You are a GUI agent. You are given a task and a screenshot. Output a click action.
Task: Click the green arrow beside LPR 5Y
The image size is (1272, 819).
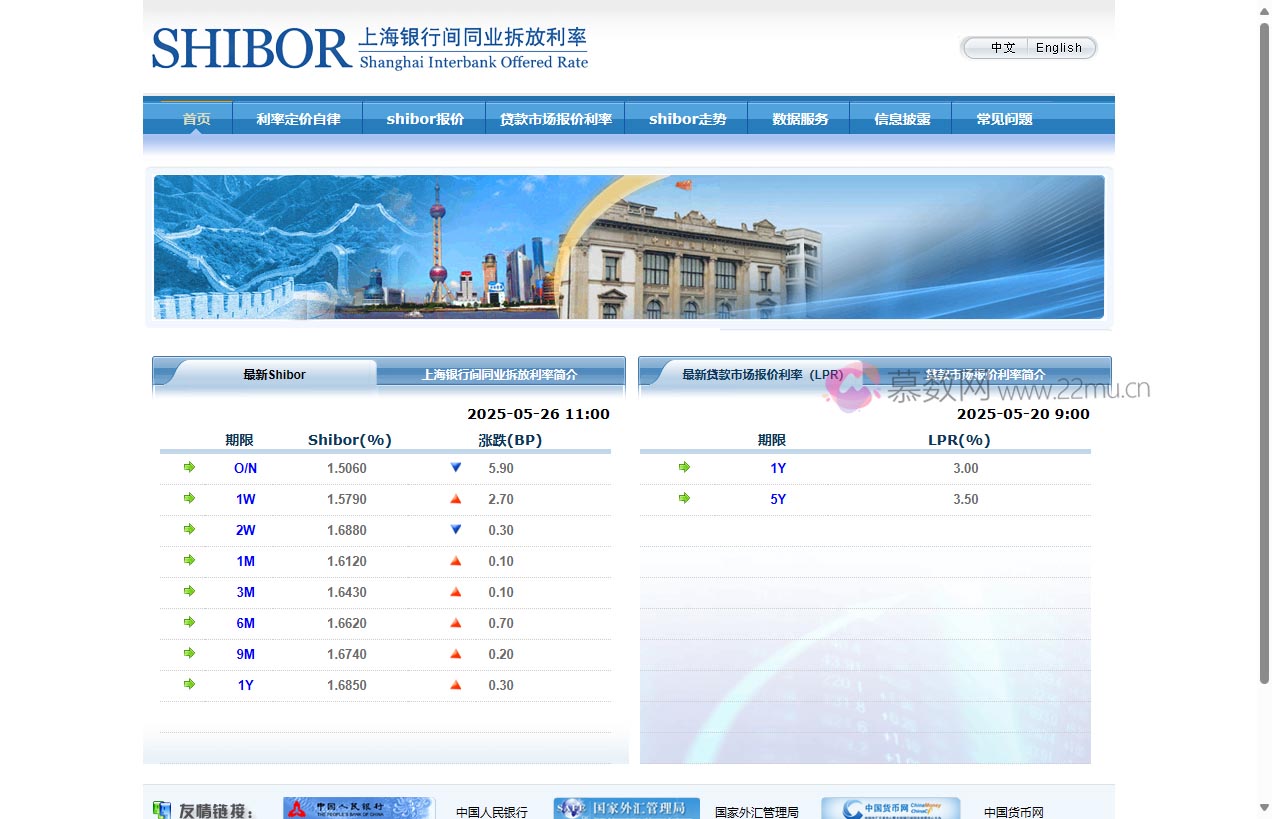click(684, 498)
